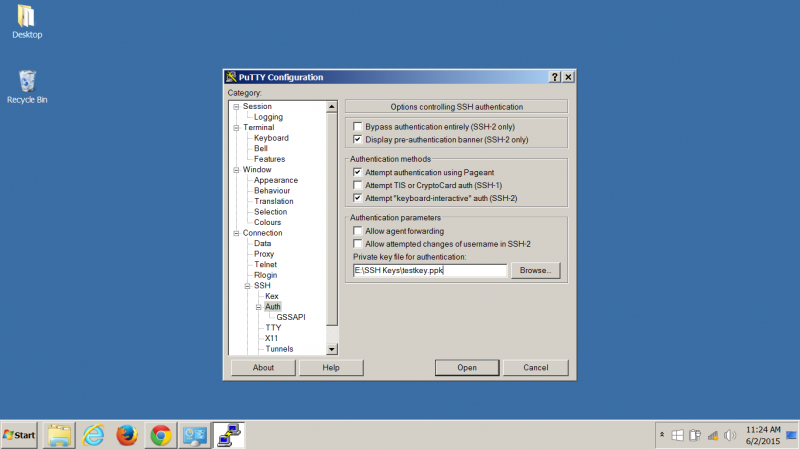Open Proxy settings category

click(x=264, y=254)
